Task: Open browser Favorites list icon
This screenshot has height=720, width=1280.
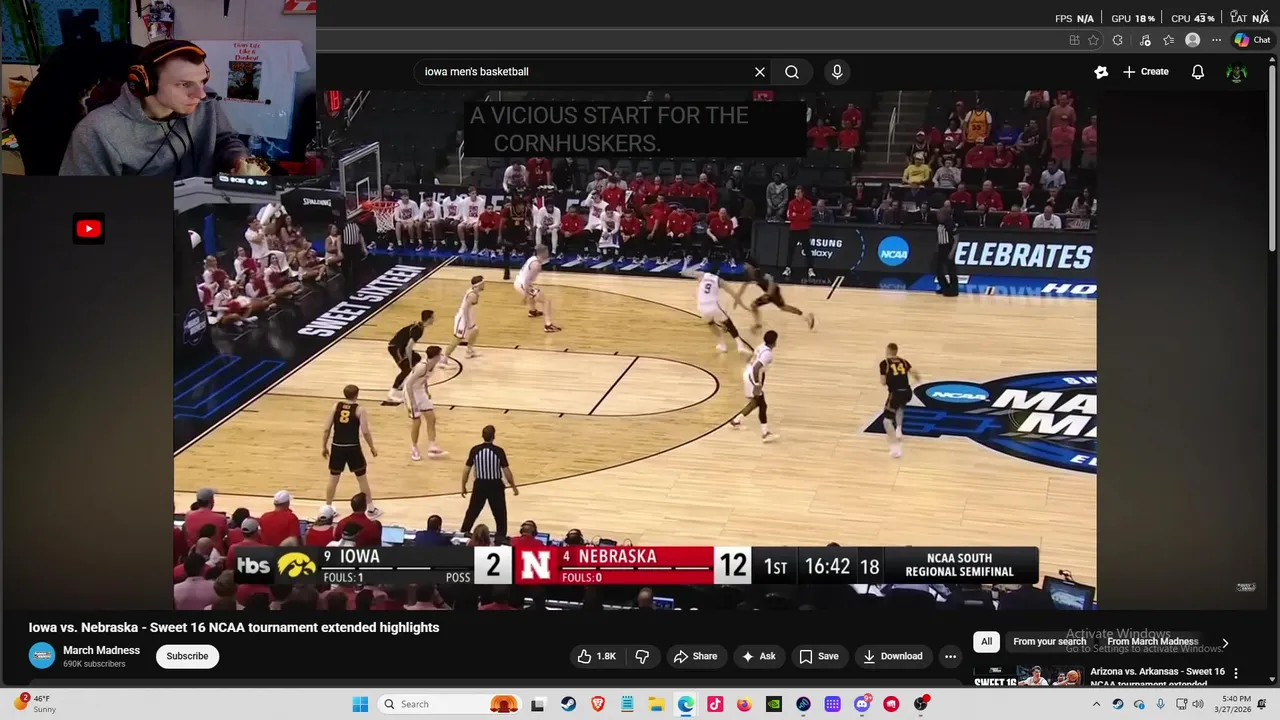Action: click(x=1168, y=40)
